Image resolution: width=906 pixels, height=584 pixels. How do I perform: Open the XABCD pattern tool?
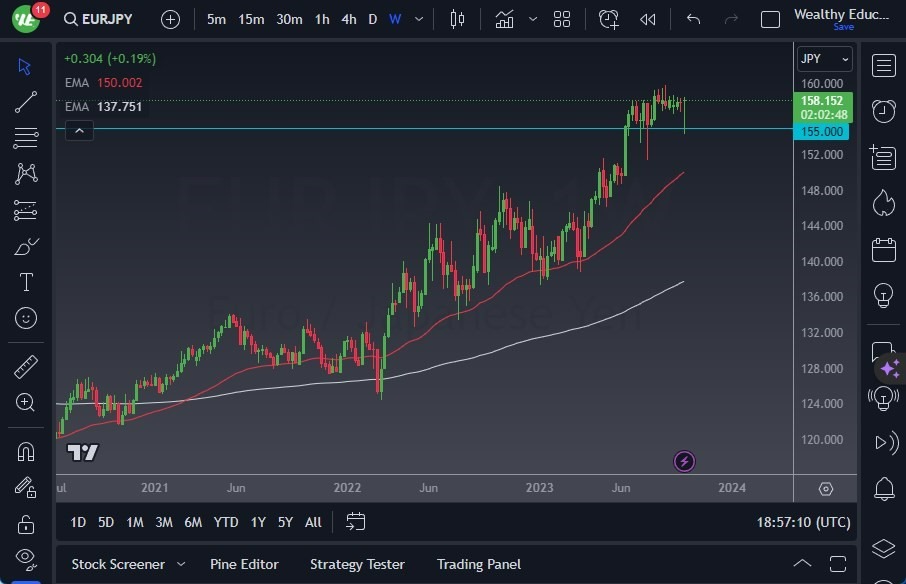click(25, 174)
